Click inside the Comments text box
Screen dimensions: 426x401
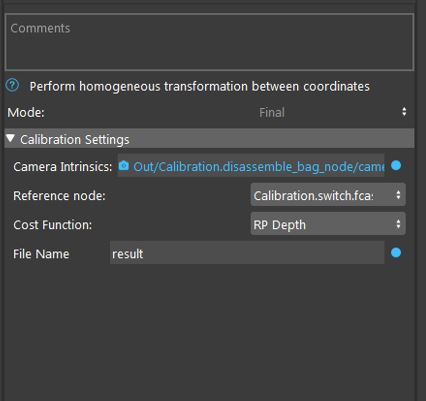(x=209, y=42)
